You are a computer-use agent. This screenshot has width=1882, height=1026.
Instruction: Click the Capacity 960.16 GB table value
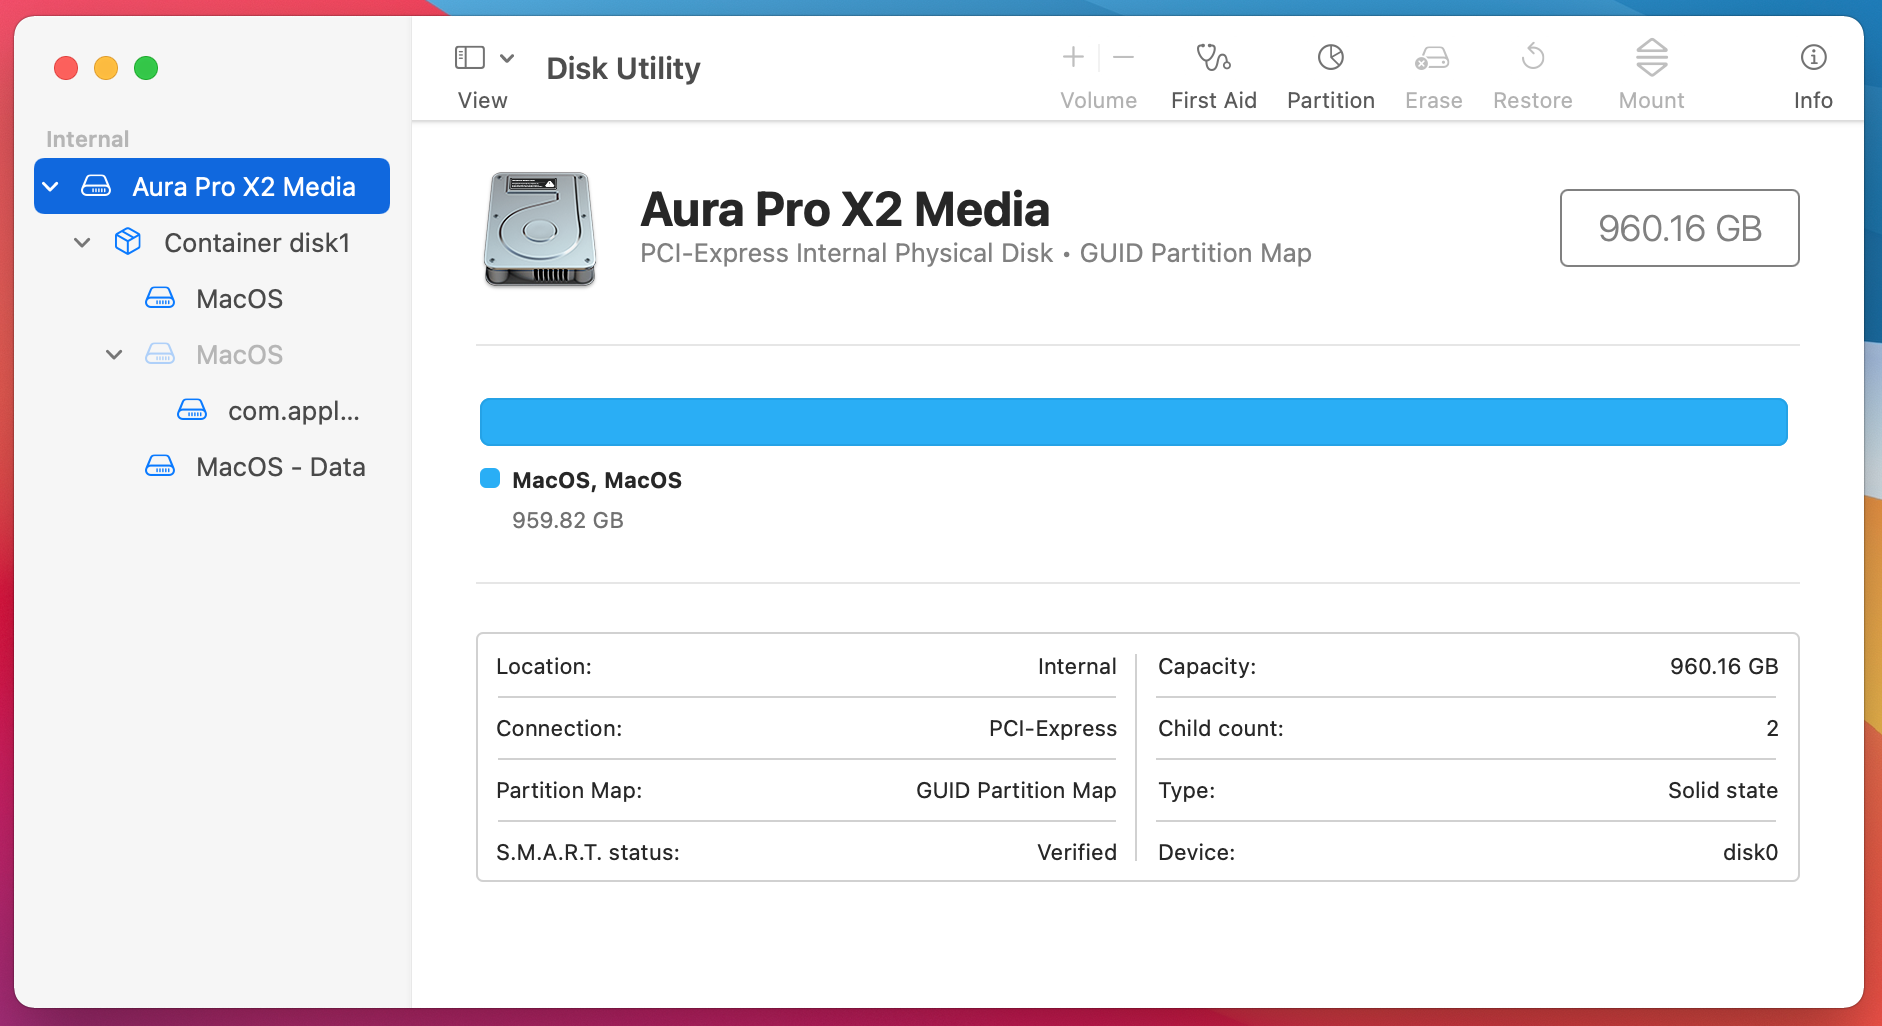(x=1724, y=666)
